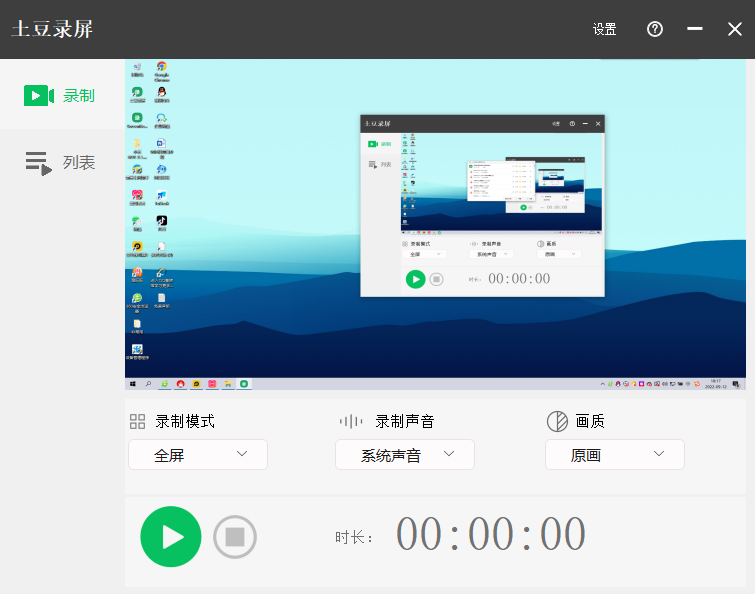Click the 00:00:00 duration timer display
The width and height of the screenshot is (755, 594).
click(x=491, y=535)
